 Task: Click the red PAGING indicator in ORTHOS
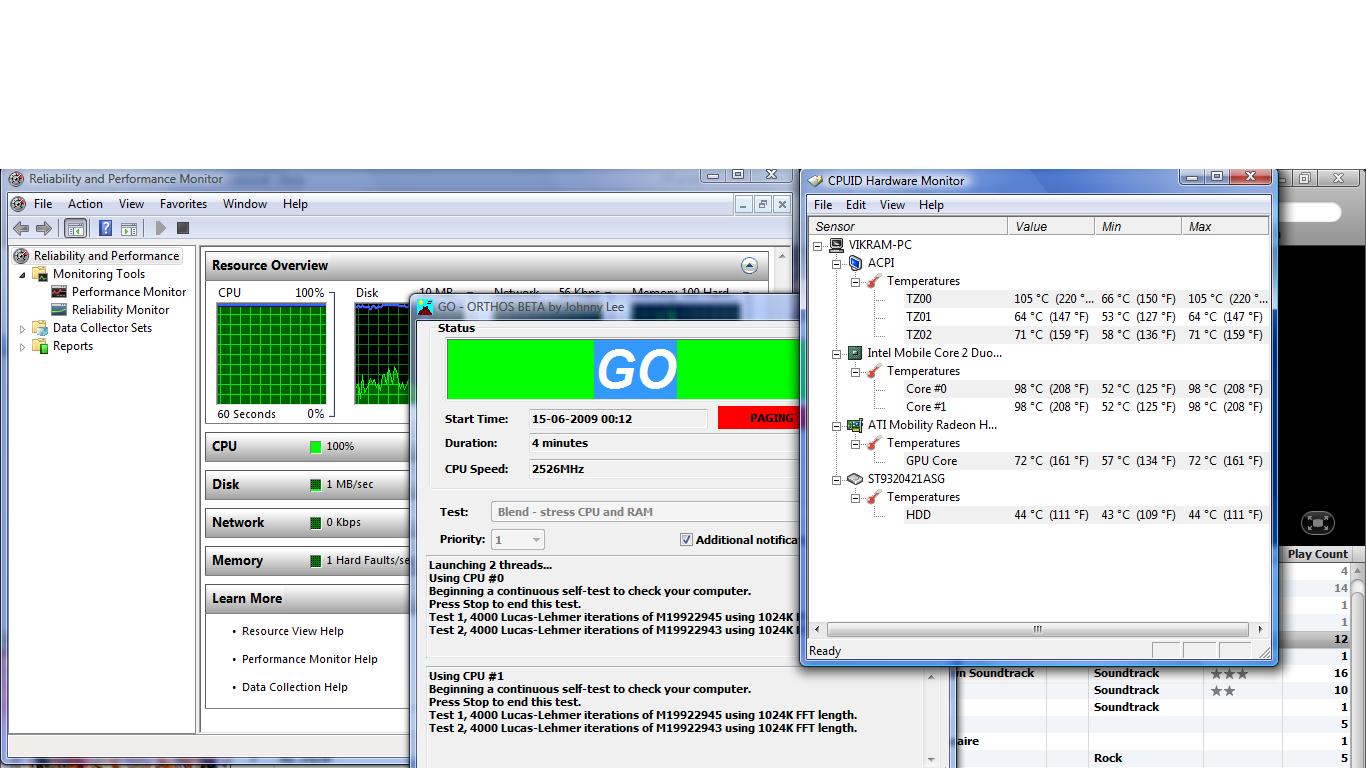pos(759,418)
